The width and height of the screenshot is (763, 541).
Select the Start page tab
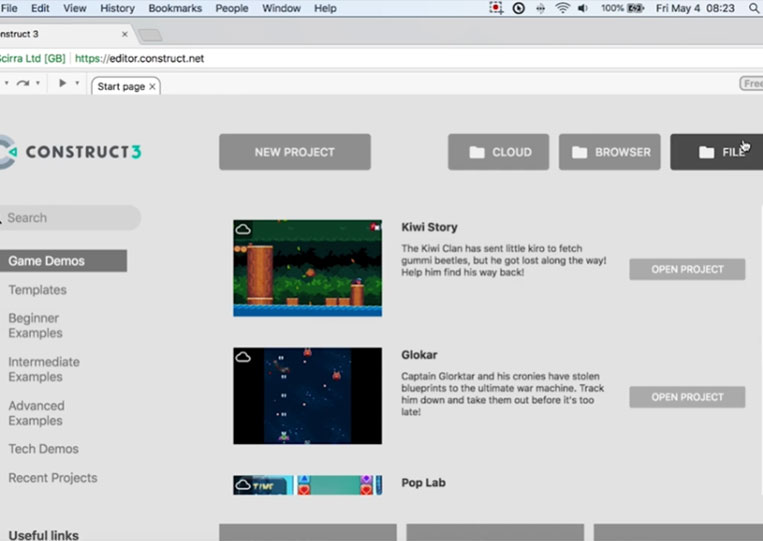pyautogui.click(x=121, y=87)
